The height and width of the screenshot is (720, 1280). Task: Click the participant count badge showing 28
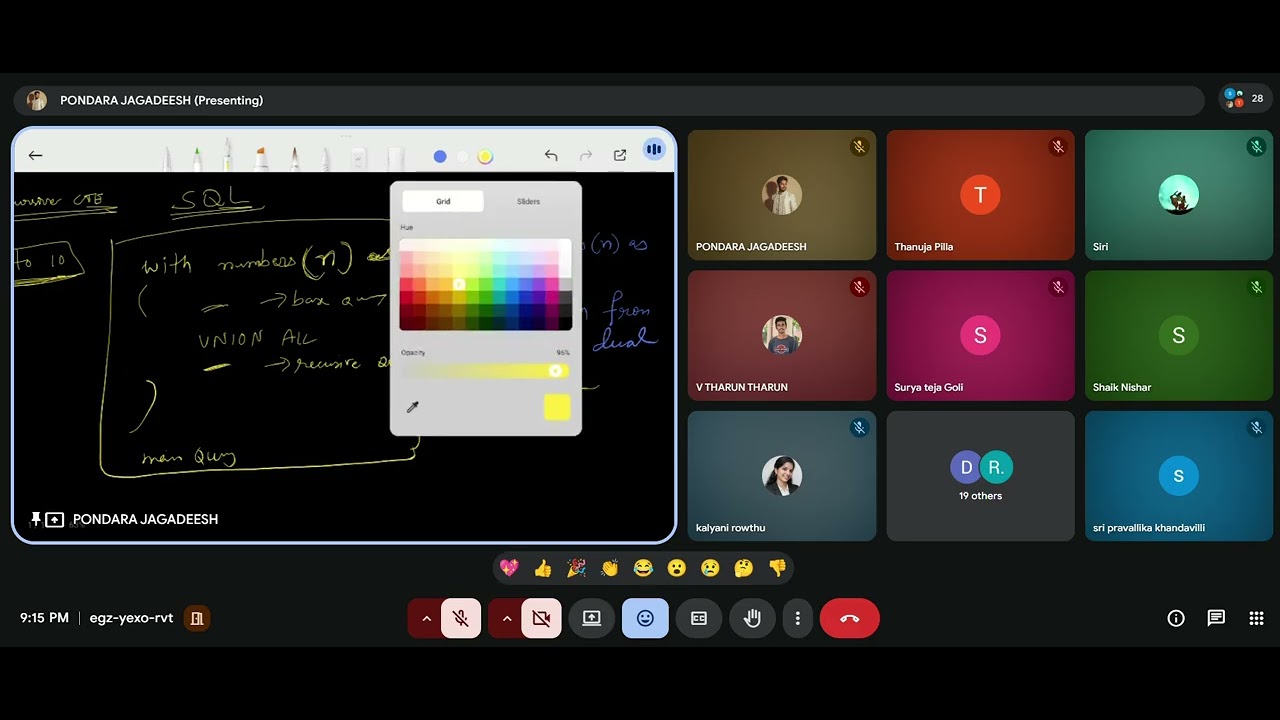coord(1246,98)
